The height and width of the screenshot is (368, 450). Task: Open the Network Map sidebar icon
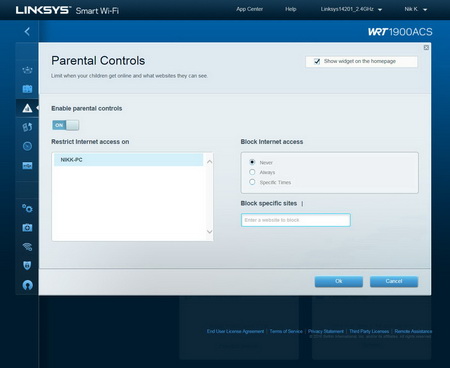27,70
